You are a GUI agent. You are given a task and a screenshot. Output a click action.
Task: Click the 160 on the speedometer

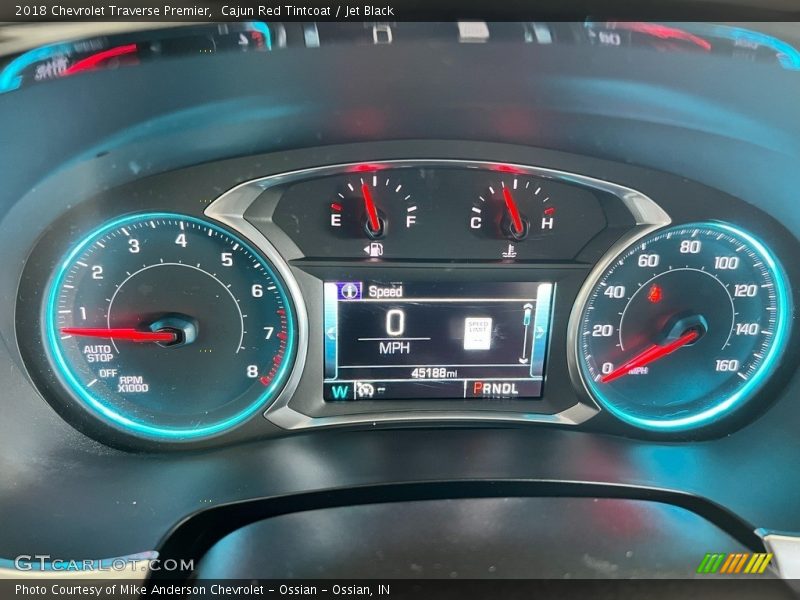(x=727, y=365)
